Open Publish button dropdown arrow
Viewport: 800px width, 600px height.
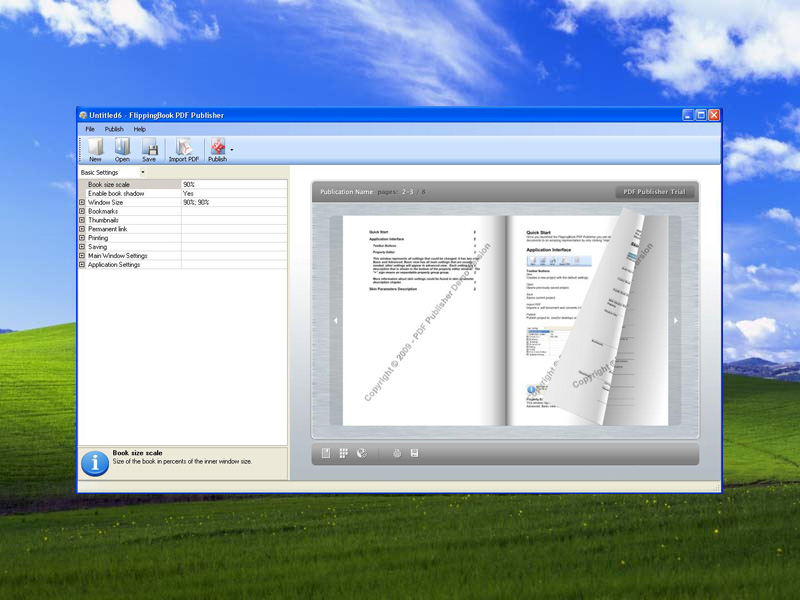pyautogui.click(x=232, y=150)
